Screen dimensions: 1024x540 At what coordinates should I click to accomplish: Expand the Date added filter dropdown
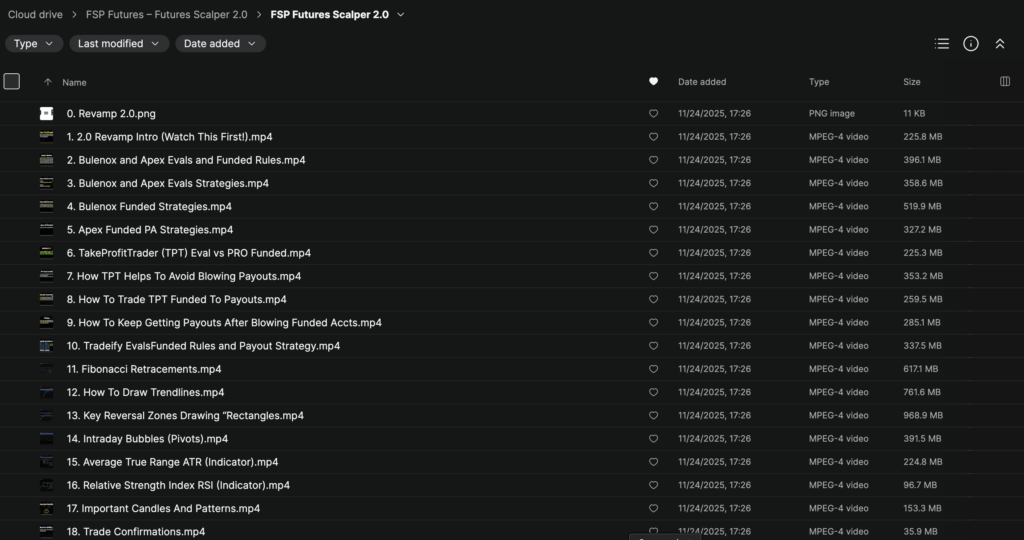pos(220,43)
